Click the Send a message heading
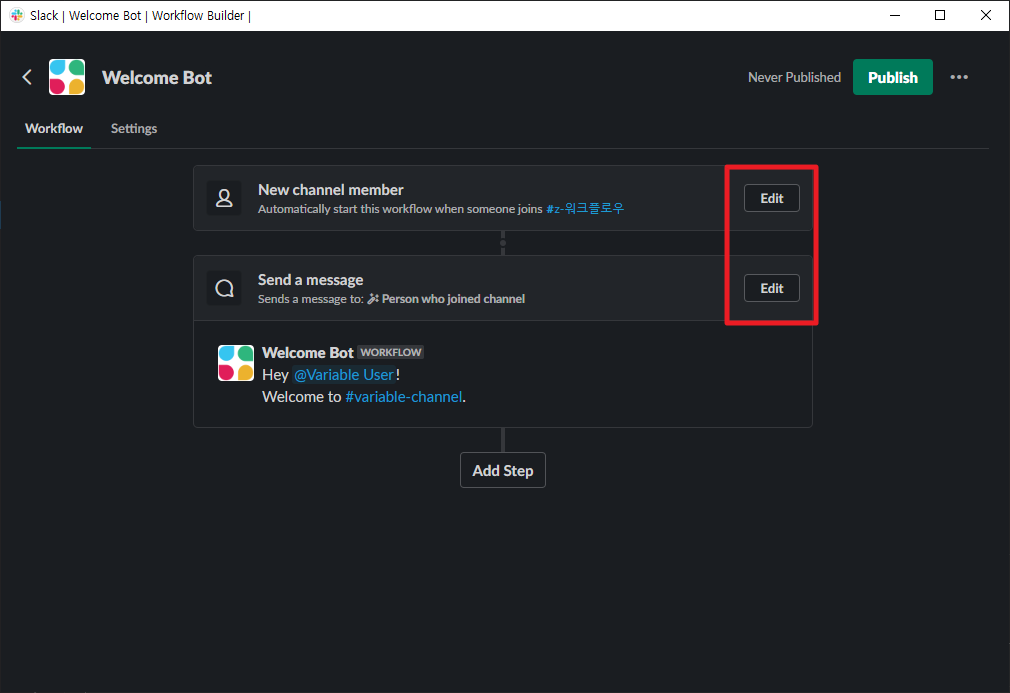 click(310, 280)
